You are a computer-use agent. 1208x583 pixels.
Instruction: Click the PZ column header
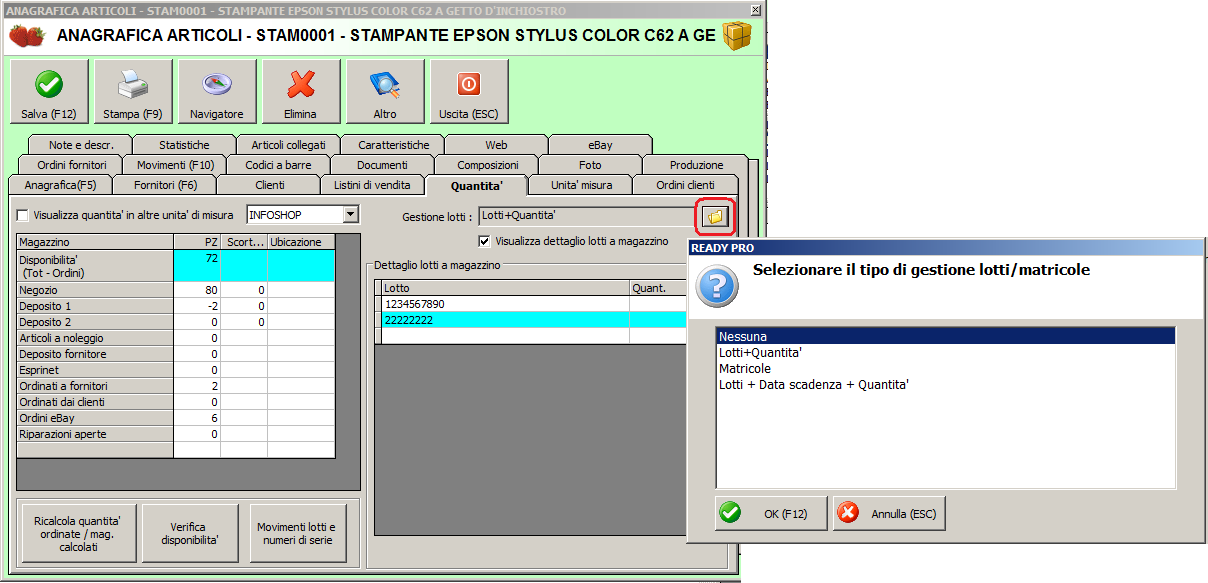click(x=198, y=242)
